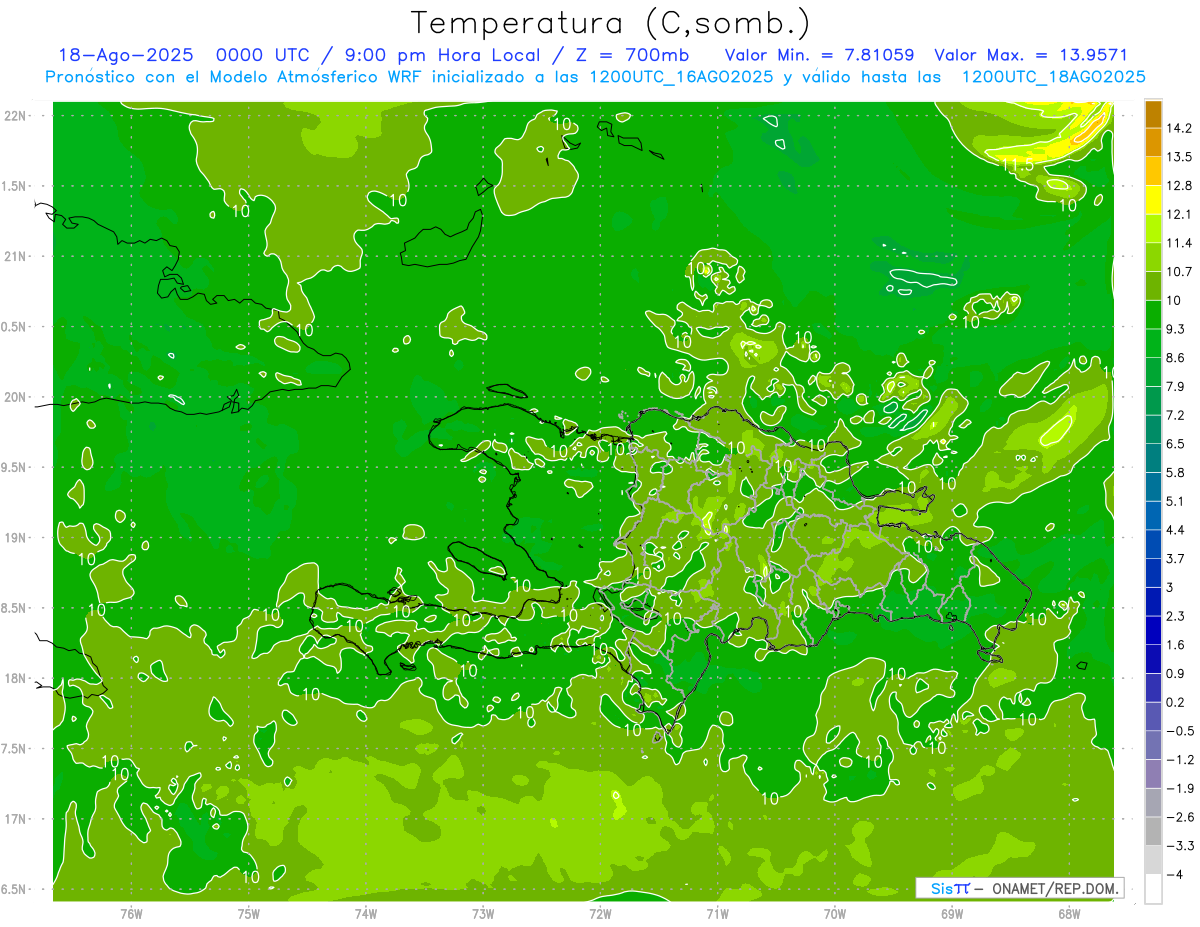Click the "21N" latitude axis label
Image resolution: width=1200 pixels, height=927 pixels.
click(x=15, y=256)
